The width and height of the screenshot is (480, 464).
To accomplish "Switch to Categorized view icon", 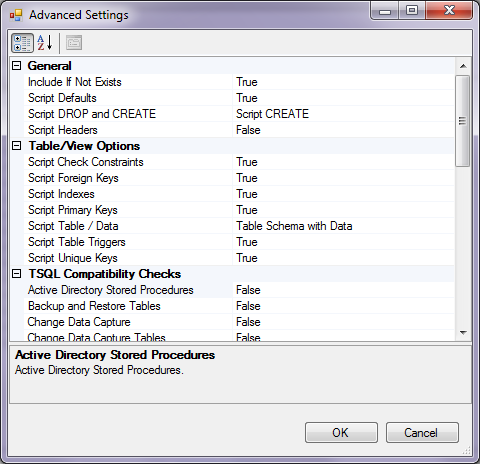I will coord(22,43).
